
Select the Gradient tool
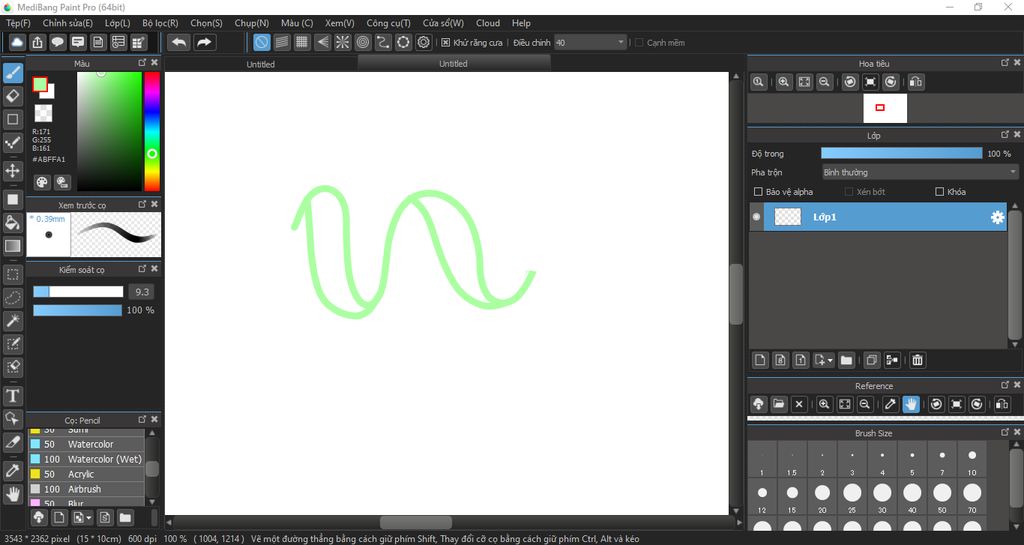click(x=12, y=246)
